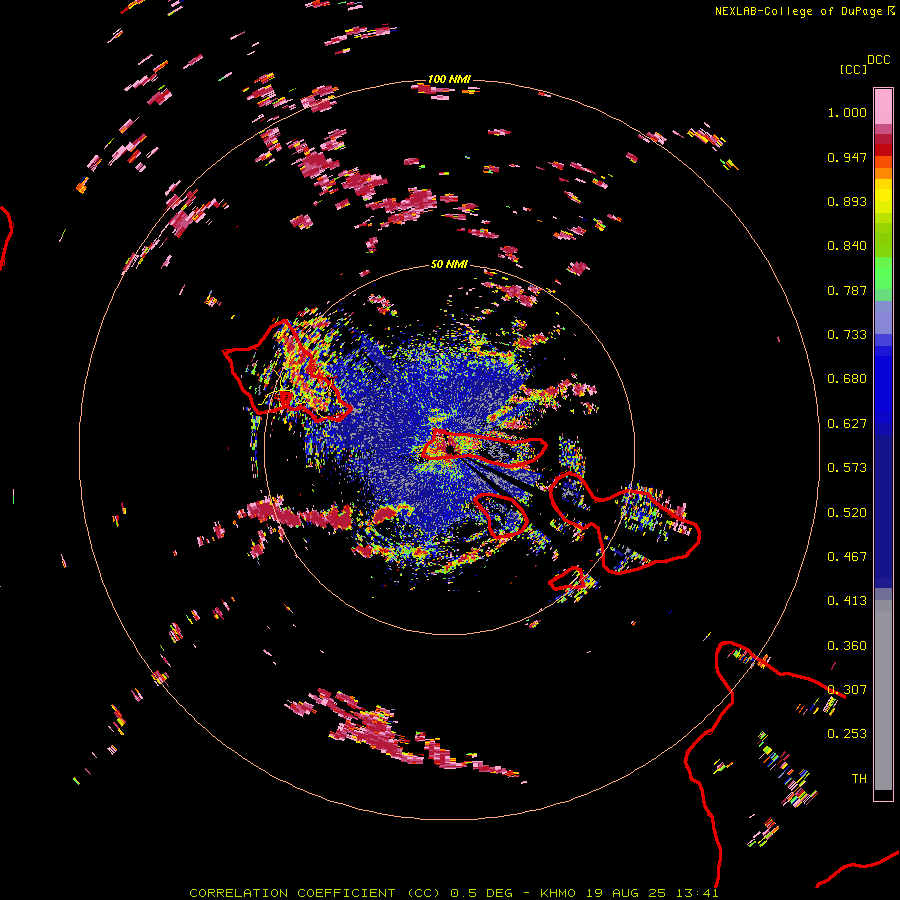Click the gray lower segment of color bar

883,695
